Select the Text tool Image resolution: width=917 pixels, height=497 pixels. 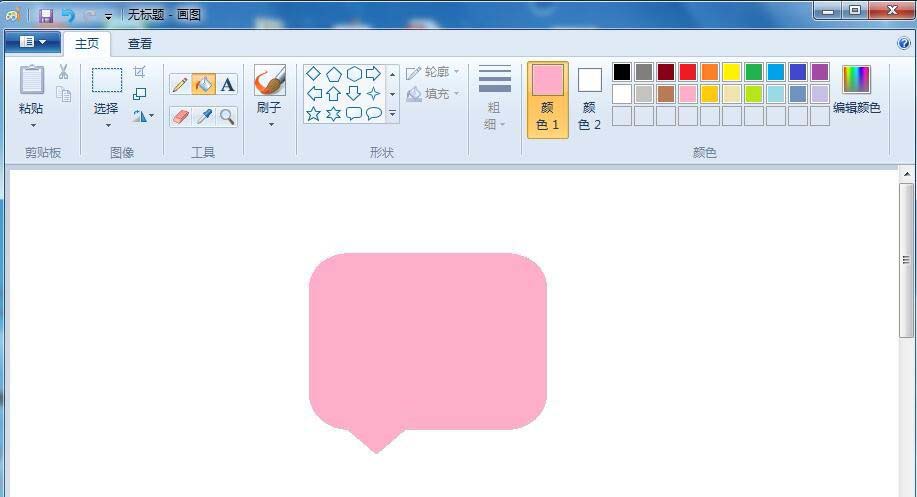[227, 84]
